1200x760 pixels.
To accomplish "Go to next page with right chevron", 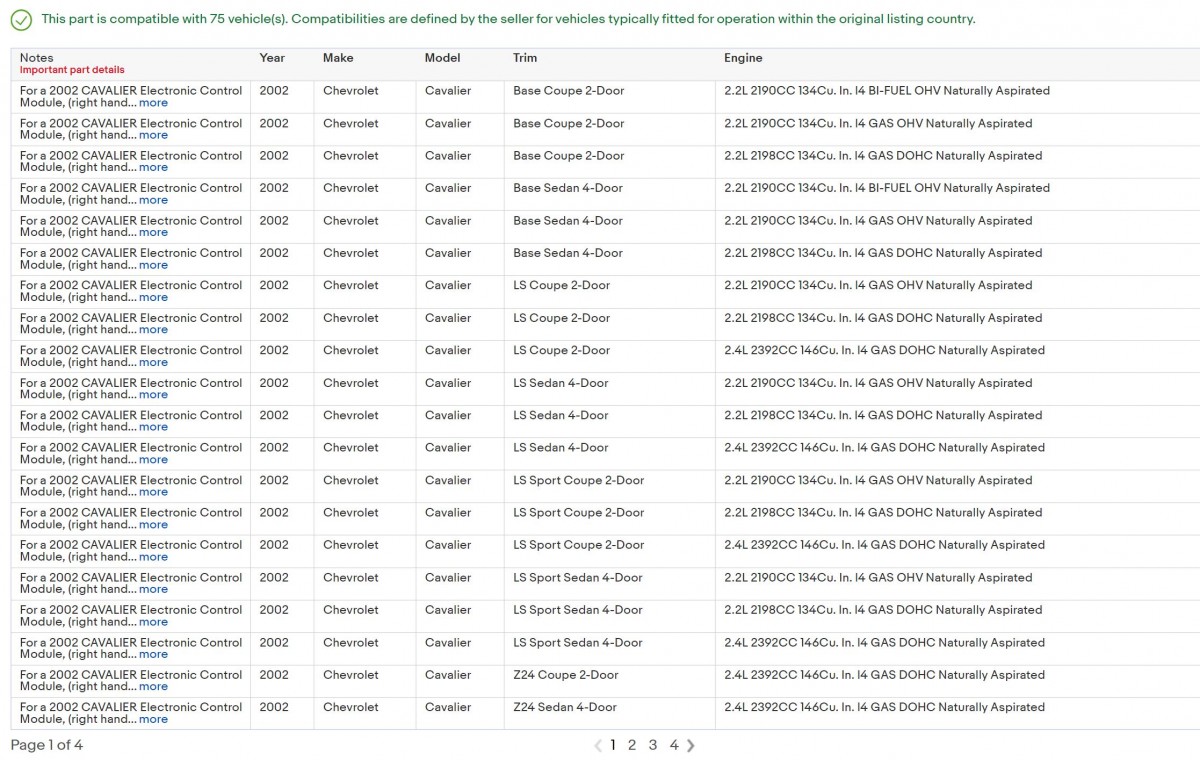I will pos(691,745).
